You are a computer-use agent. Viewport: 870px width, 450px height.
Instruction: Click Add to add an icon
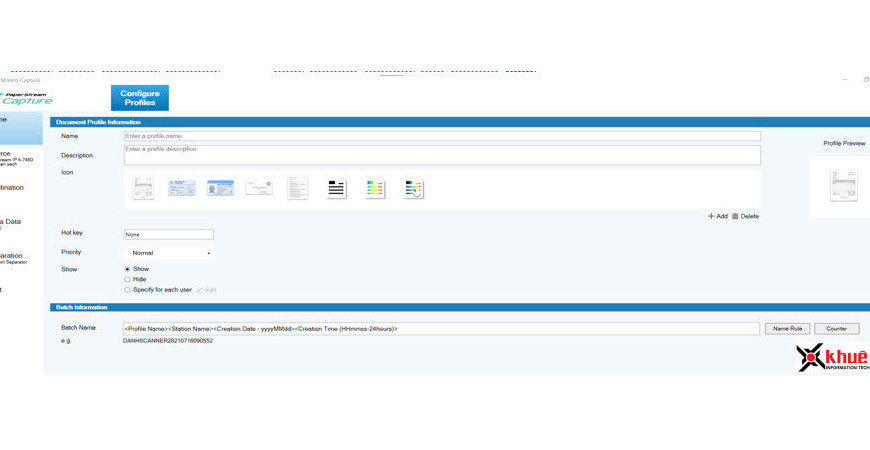pyautogui.click(x=718, y=216)
